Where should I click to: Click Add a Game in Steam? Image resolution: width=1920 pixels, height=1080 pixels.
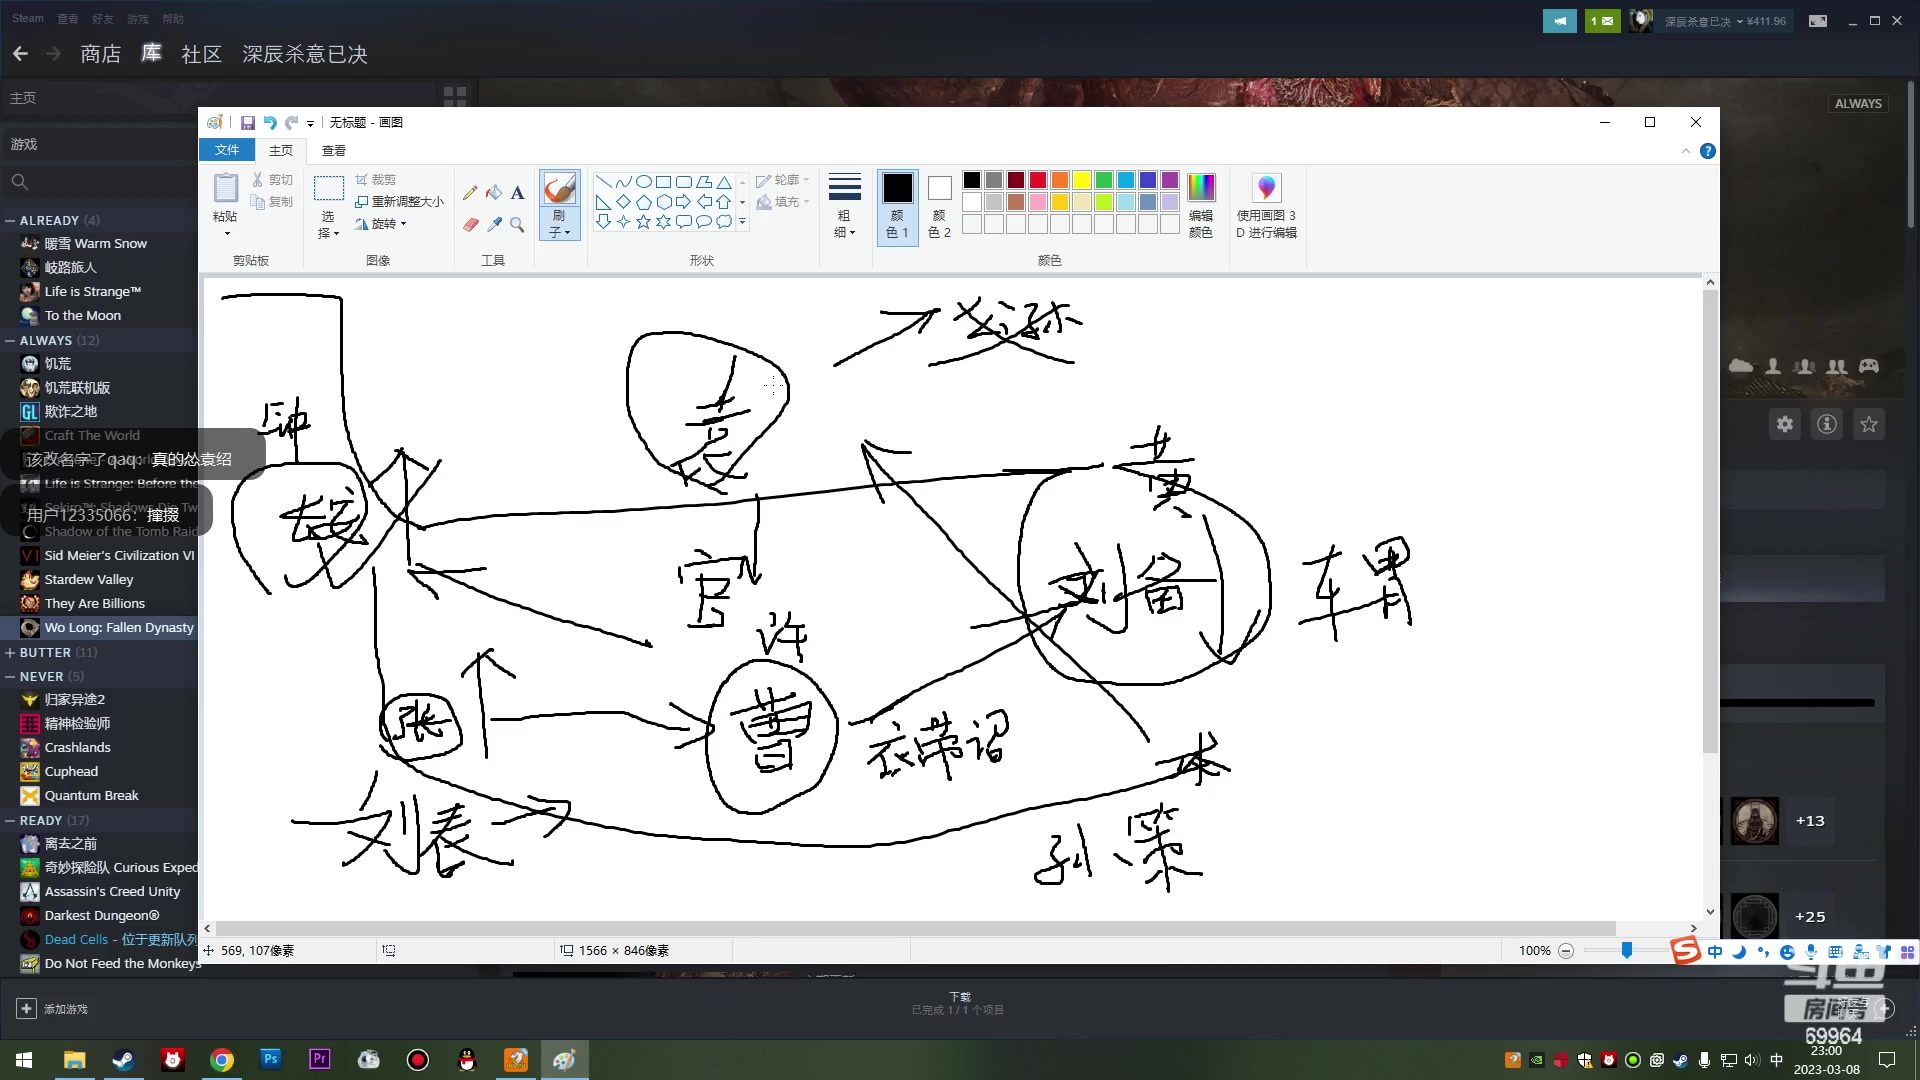(x=52, y=1009)
